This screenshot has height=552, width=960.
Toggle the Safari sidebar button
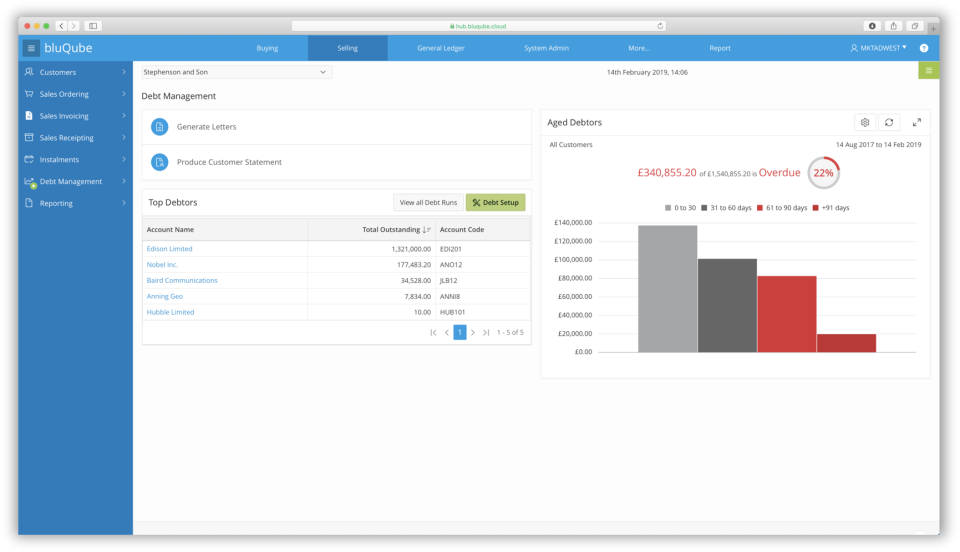coord(93,26)
